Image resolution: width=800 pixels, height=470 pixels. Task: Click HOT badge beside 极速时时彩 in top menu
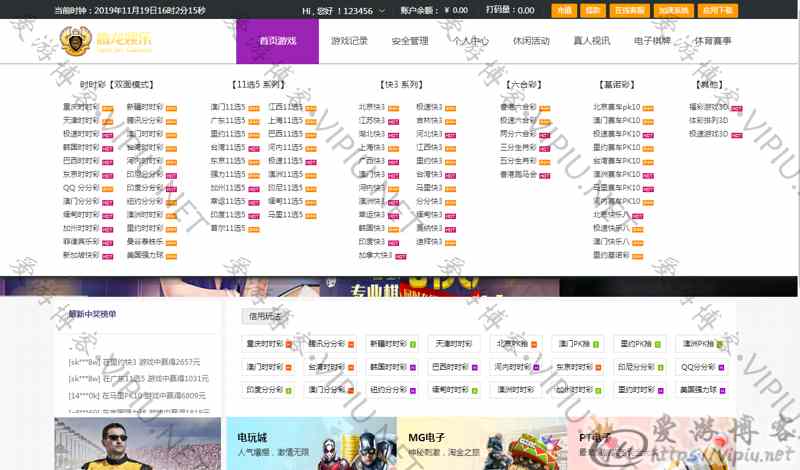coord(107,135)
